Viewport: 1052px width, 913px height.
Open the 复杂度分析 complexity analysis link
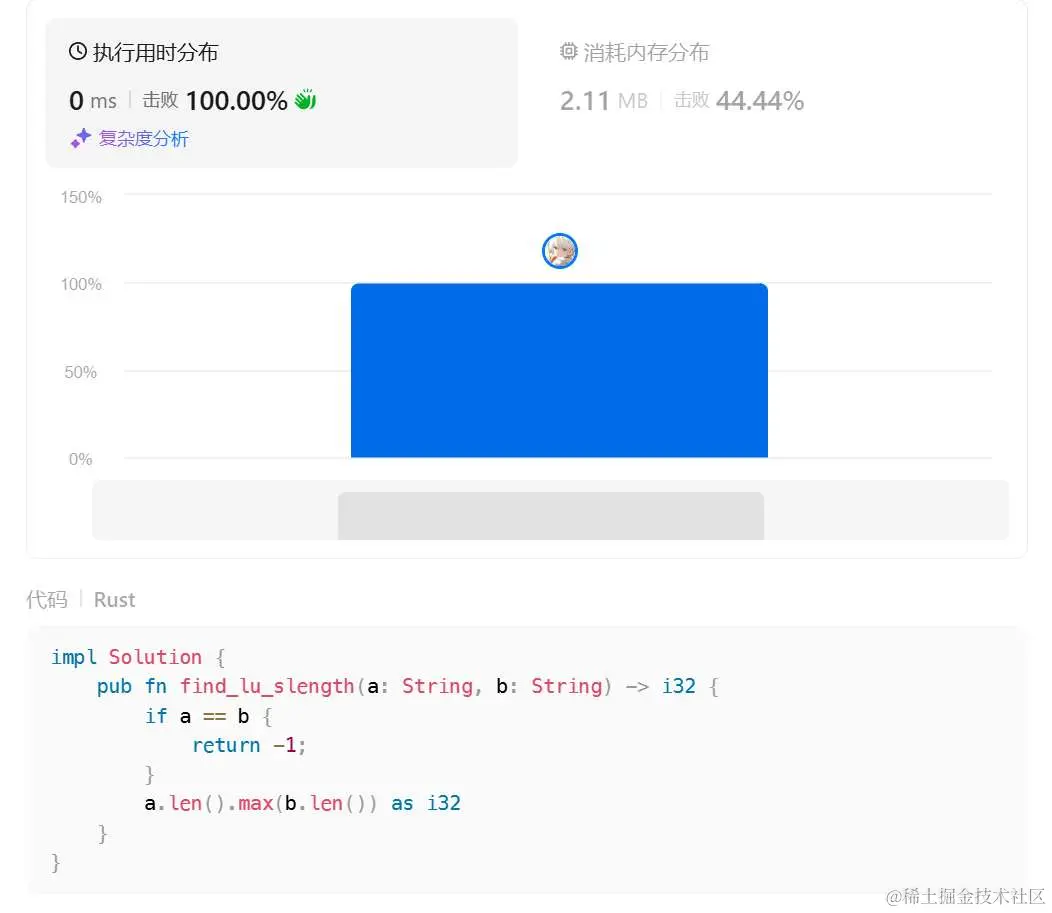click(x=144, y=139)
